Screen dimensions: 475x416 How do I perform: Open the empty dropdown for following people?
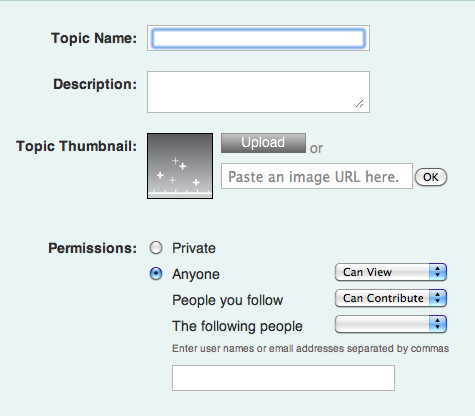[391, 324]
